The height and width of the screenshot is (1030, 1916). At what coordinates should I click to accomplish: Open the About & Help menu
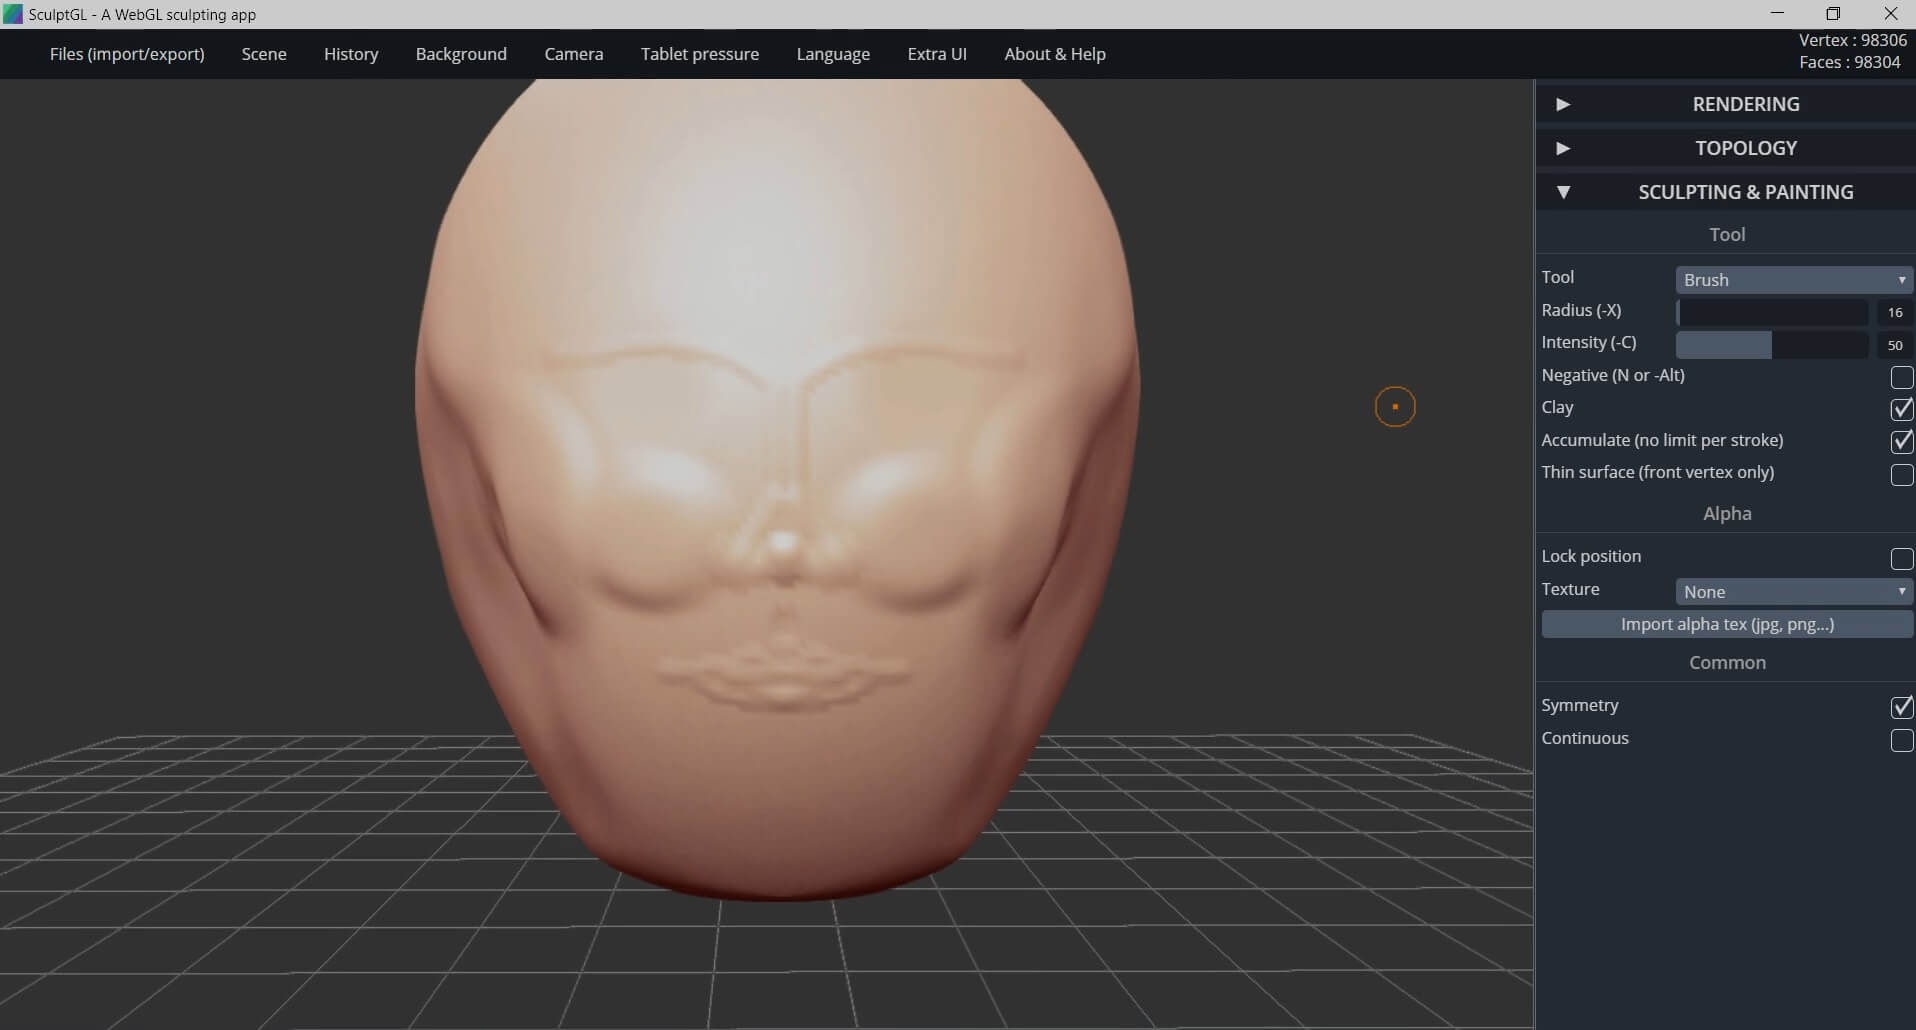[x=1055, y=54]
